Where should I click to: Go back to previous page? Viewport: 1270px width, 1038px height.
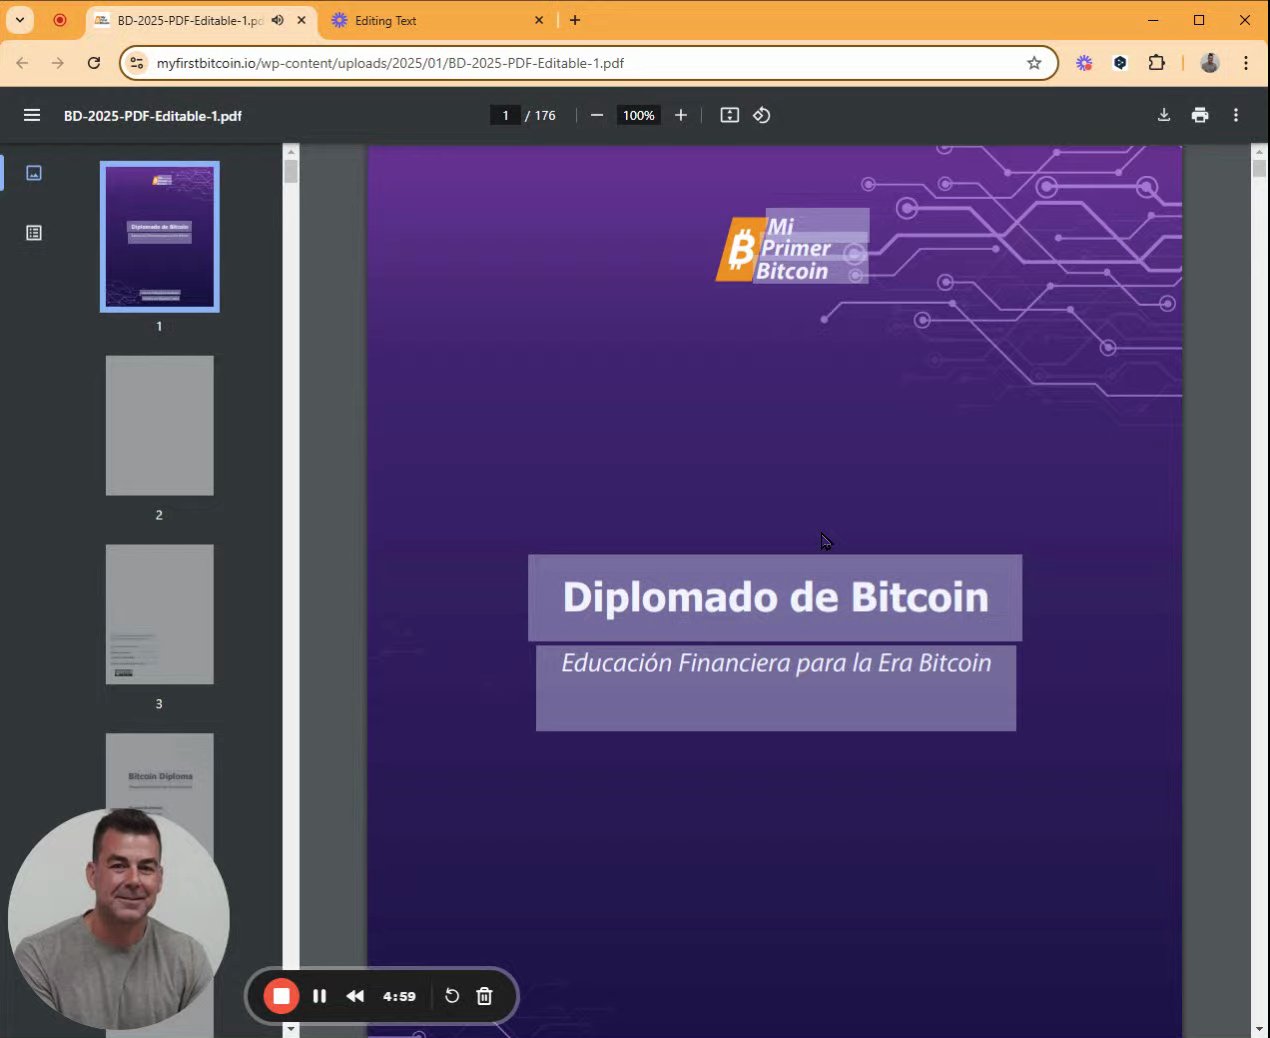click(x=22, y=63)
